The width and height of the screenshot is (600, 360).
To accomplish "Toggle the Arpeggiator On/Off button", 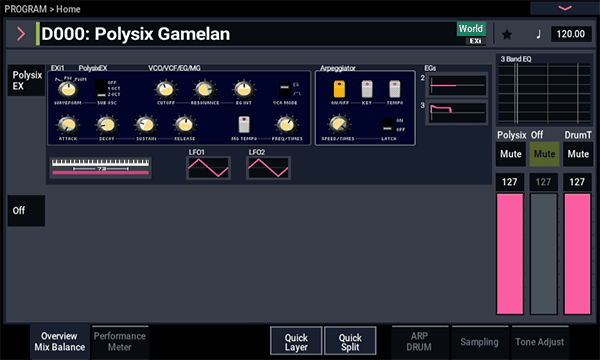I will click(339, 89).
